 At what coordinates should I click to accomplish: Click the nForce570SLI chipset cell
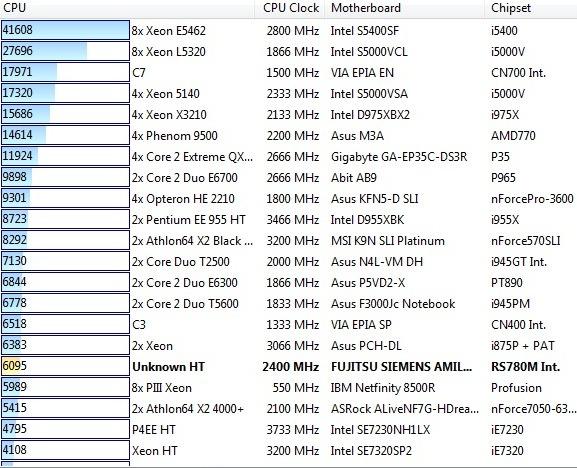point(525,241)
